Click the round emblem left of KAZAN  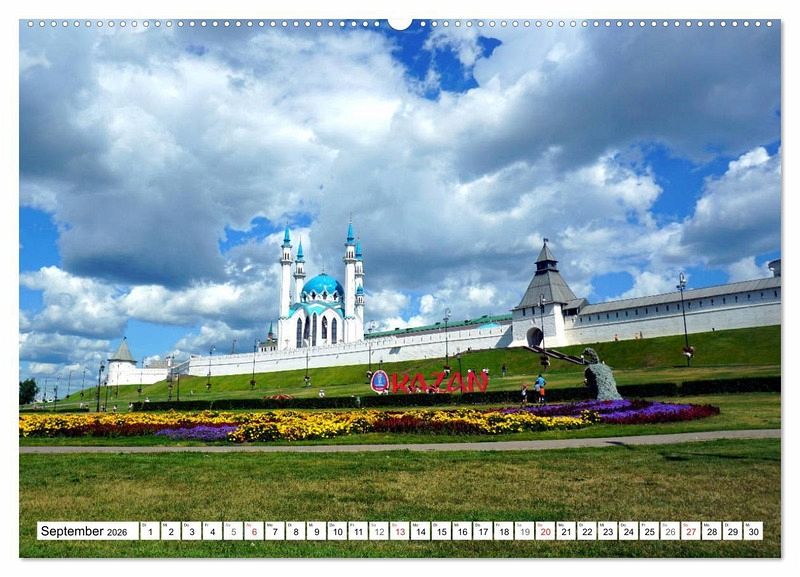pyautogui.click(x=380, y=382)
